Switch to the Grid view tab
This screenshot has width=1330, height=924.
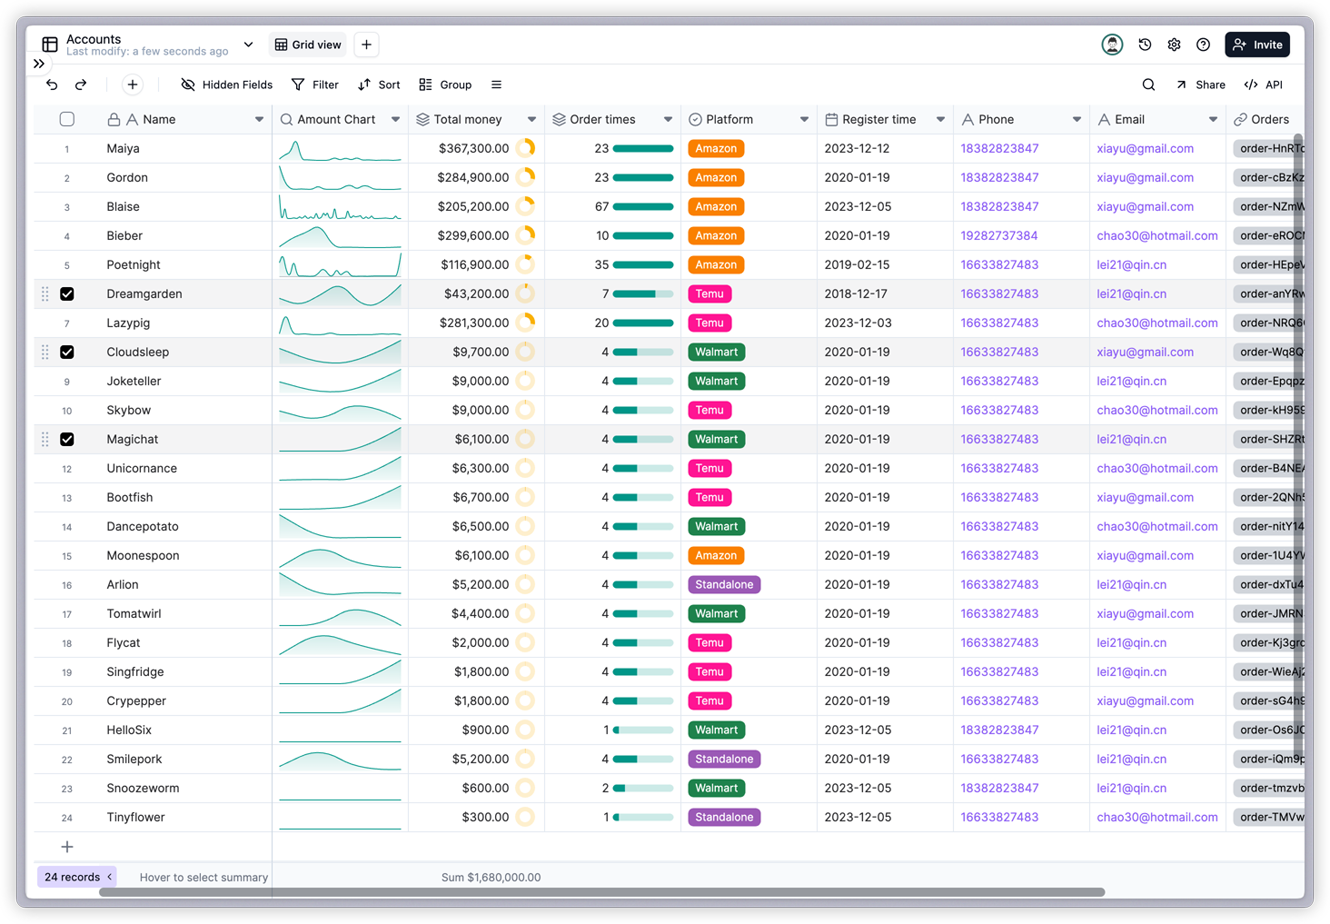point(307,44)
